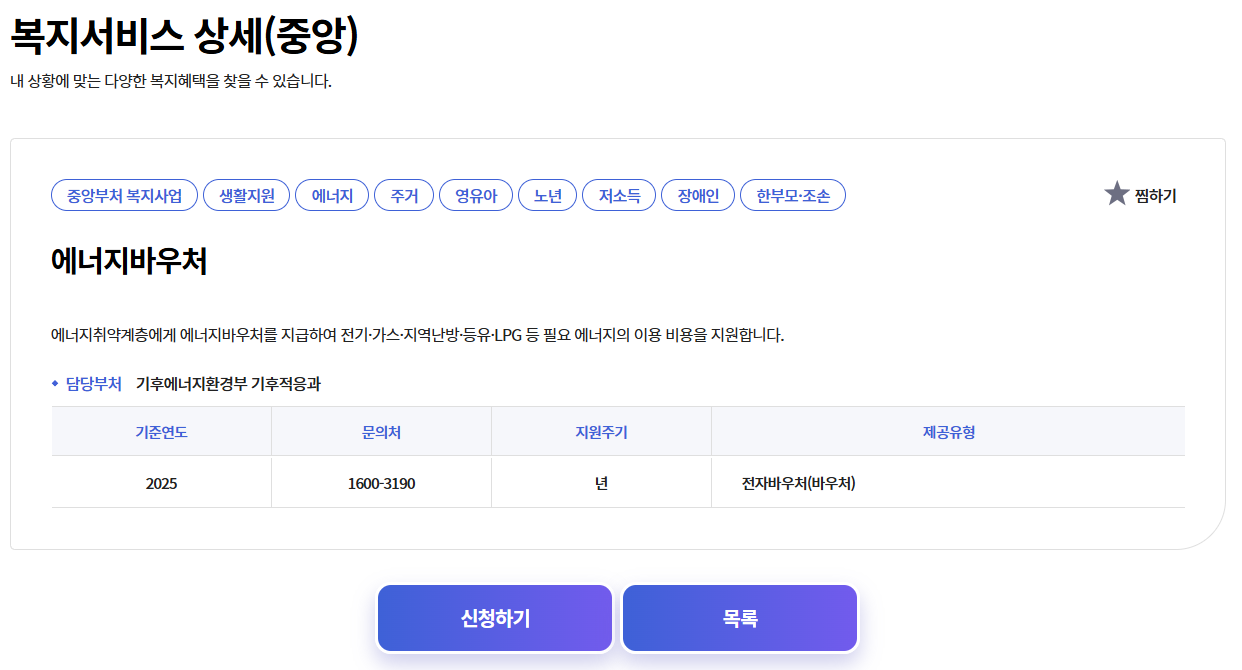Viewport: 1242px width, 670px height.
Task: Click the 장애인 category tag
Action: [x=697, y=195]
